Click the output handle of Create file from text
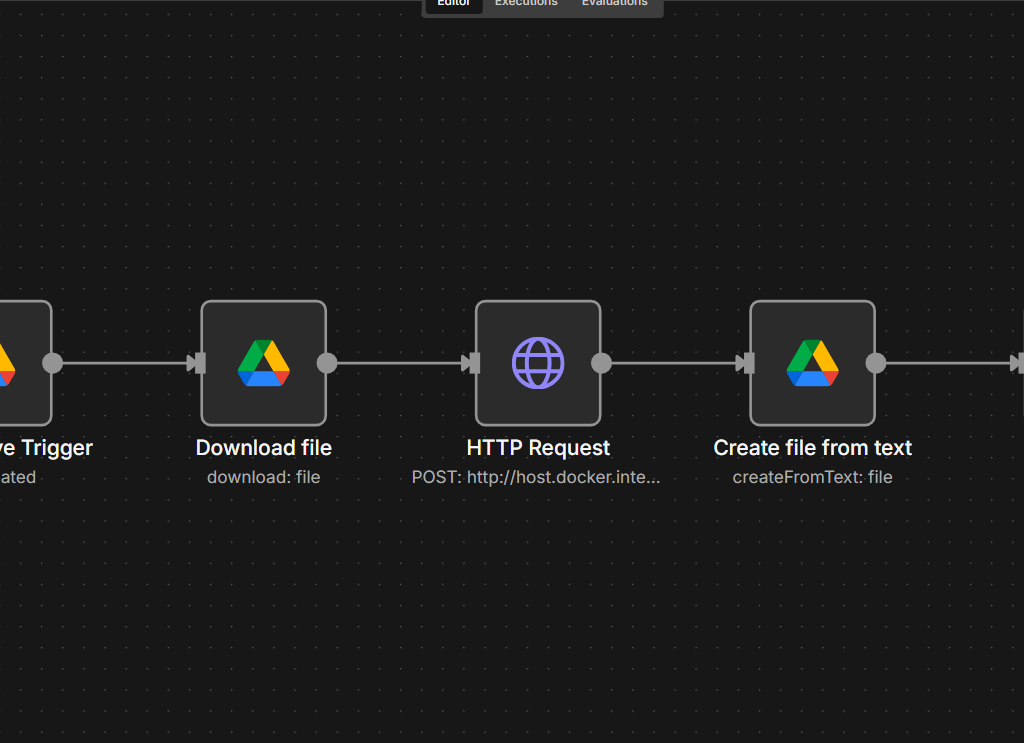Viewport: 1024px width, 743px height. pyautogui.click(x=876, y=363)
